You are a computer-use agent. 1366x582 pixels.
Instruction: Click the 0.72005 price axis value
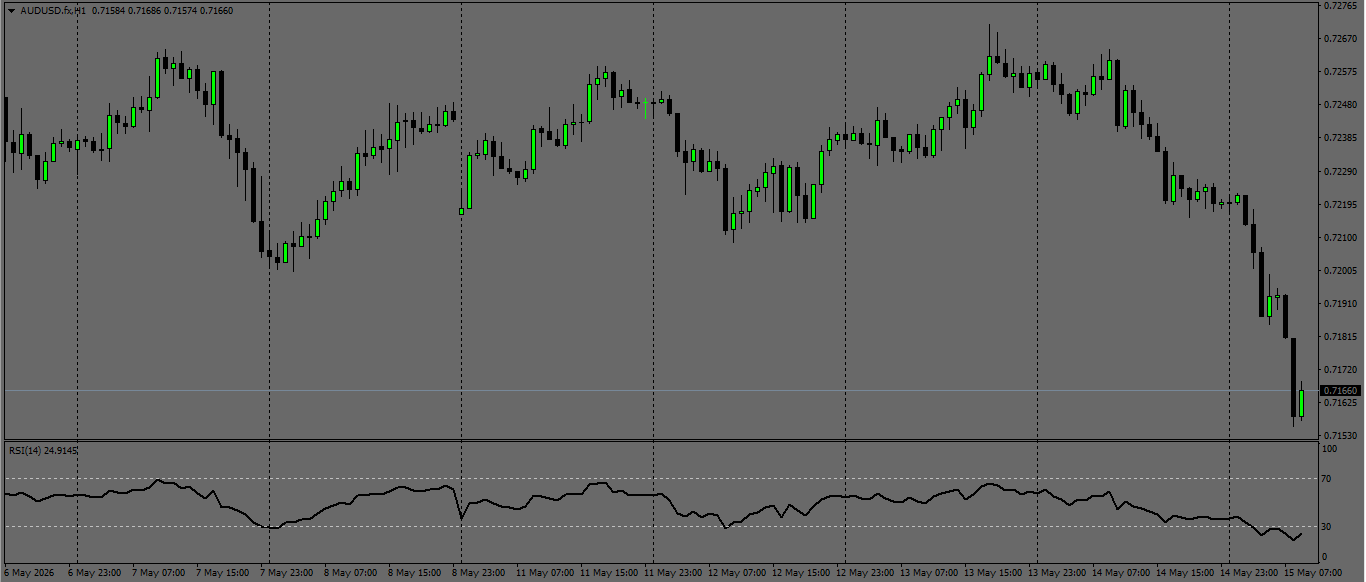click(x=1339, y=271)
